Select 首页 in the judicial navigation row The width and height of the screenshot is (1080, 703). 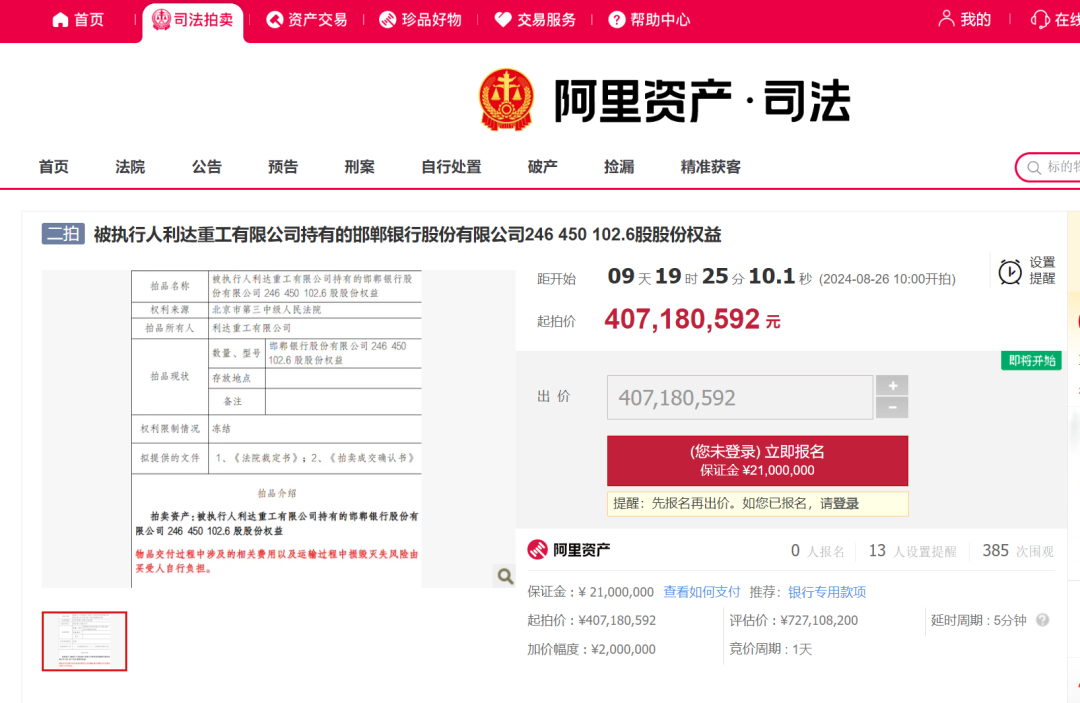[x=54, y=167]
